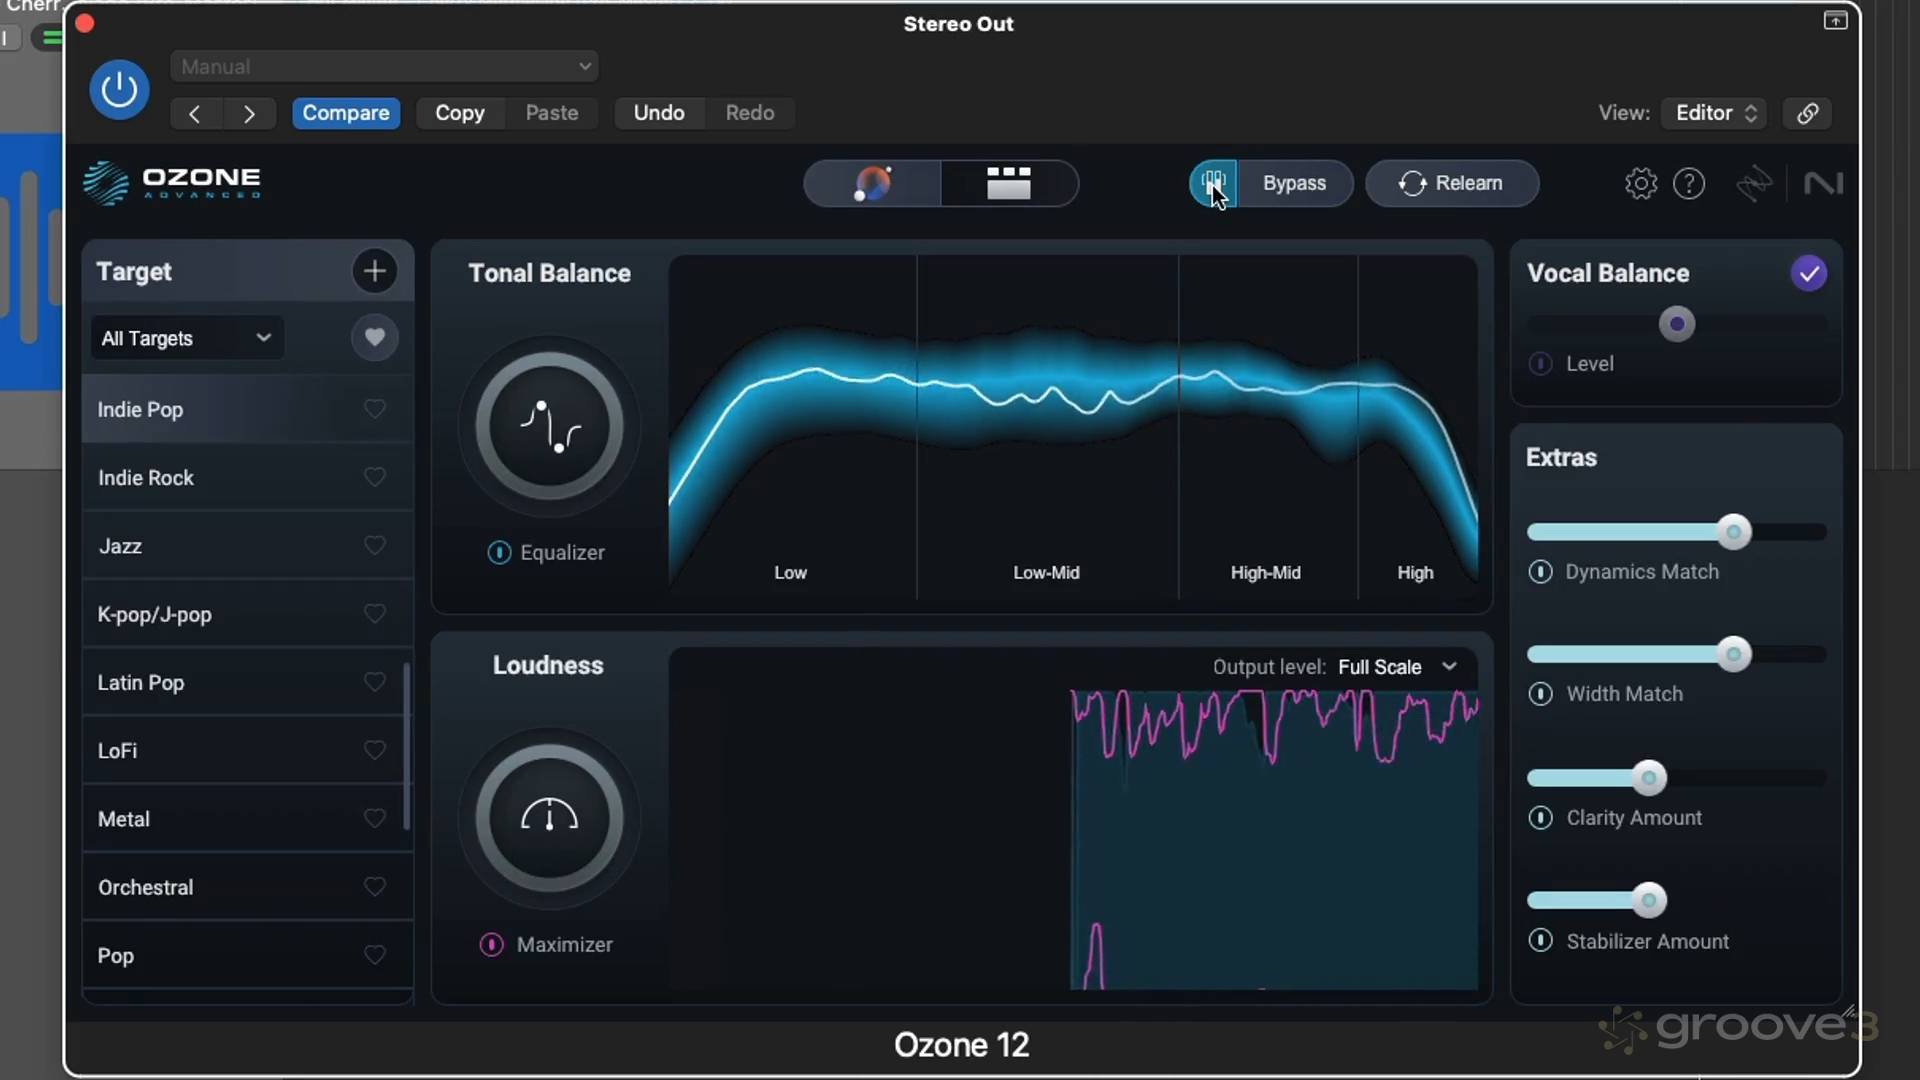Show favorite targets with heart filter

tap(374, 338)
